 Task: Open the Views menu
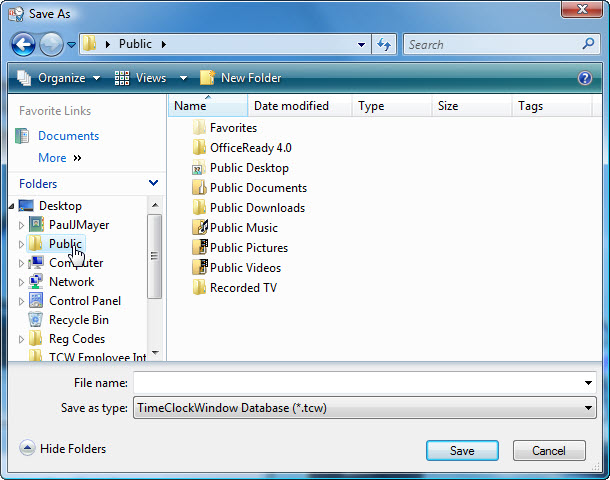pos(151,78)
